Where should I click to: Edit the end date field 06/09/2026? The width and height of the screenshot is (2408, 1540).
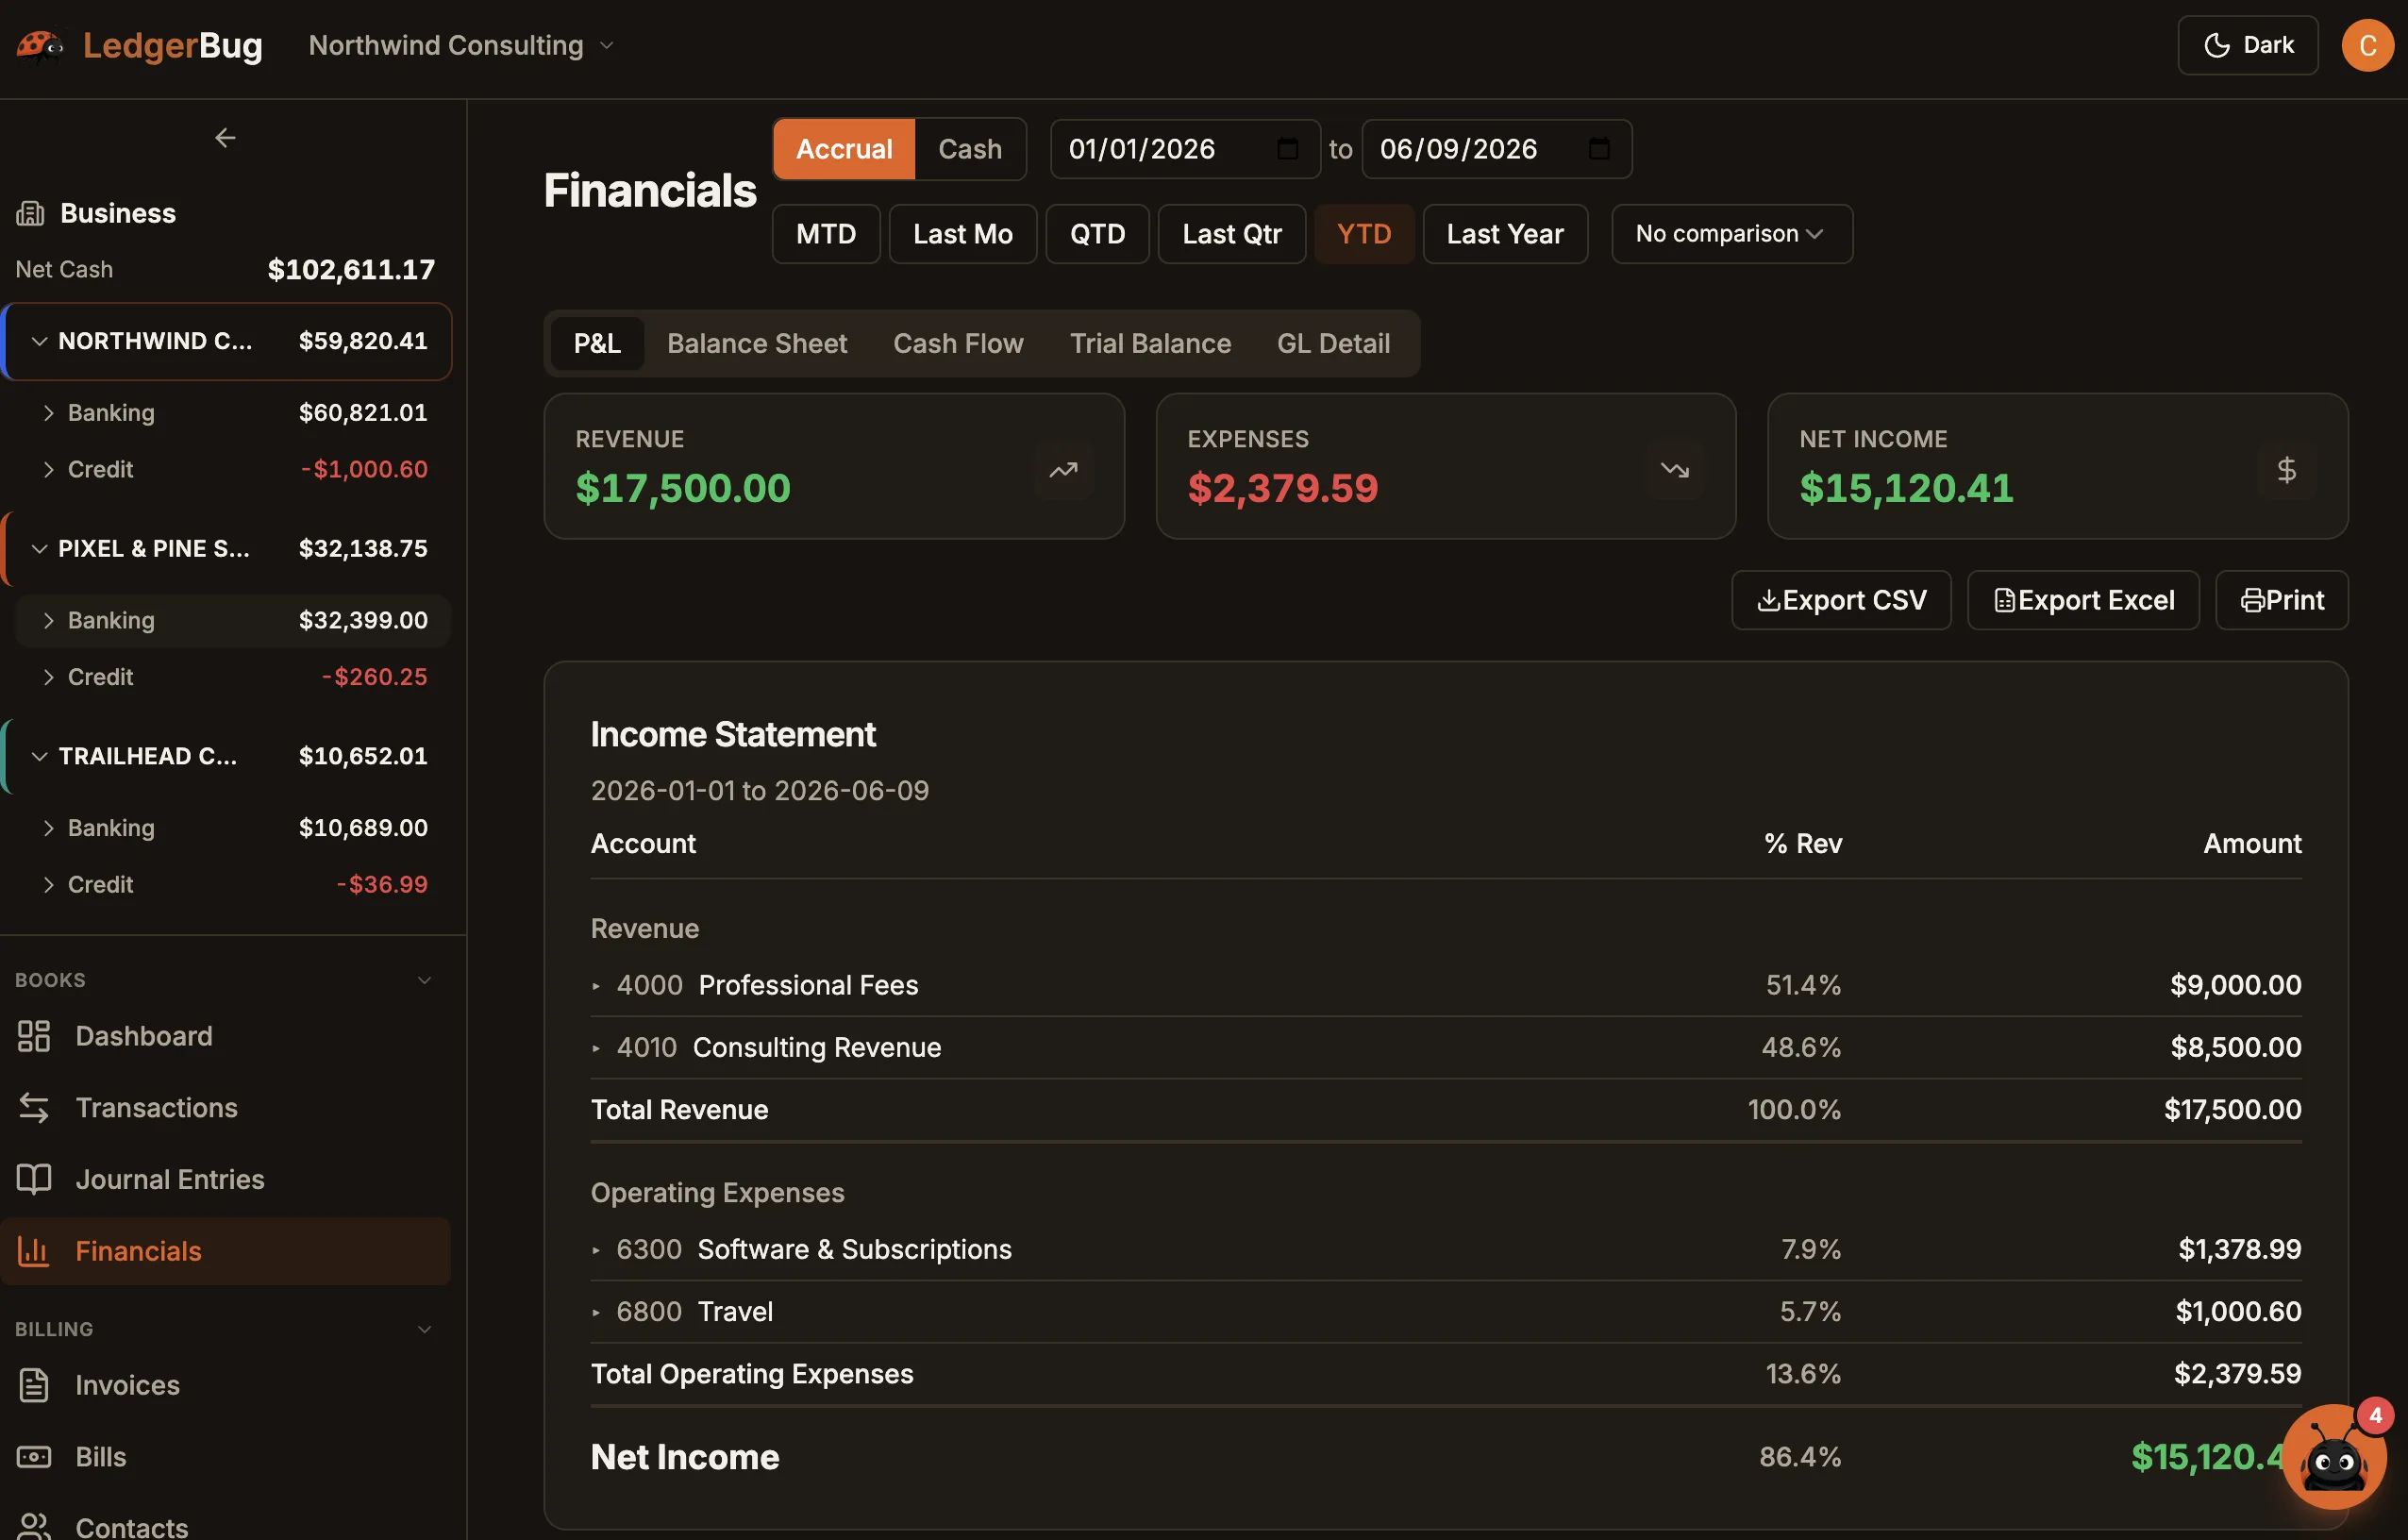tap(1496, 149)
